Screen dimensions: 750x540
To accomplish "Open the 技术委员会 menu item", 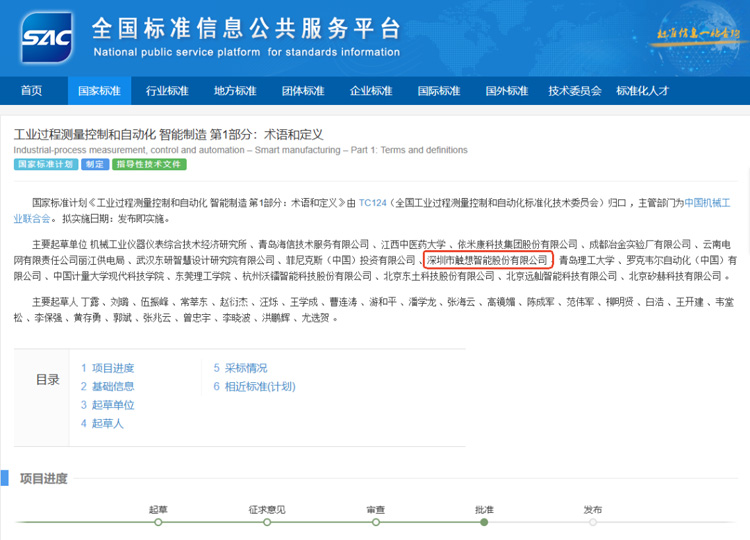I will (575, 91).
